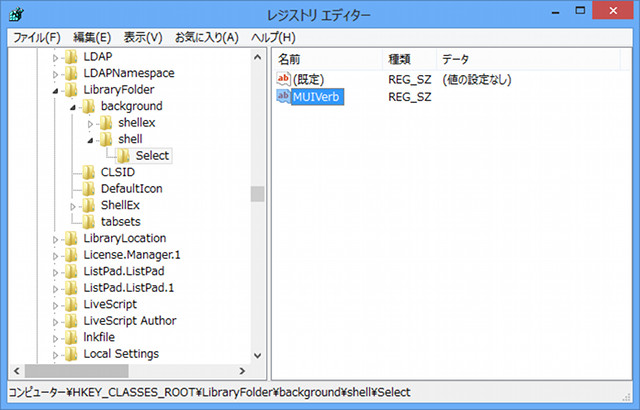Image resolution: width=640 pixels, height=410 pixels.
Task: Click the shell folder icon
Action: (106, 140)
